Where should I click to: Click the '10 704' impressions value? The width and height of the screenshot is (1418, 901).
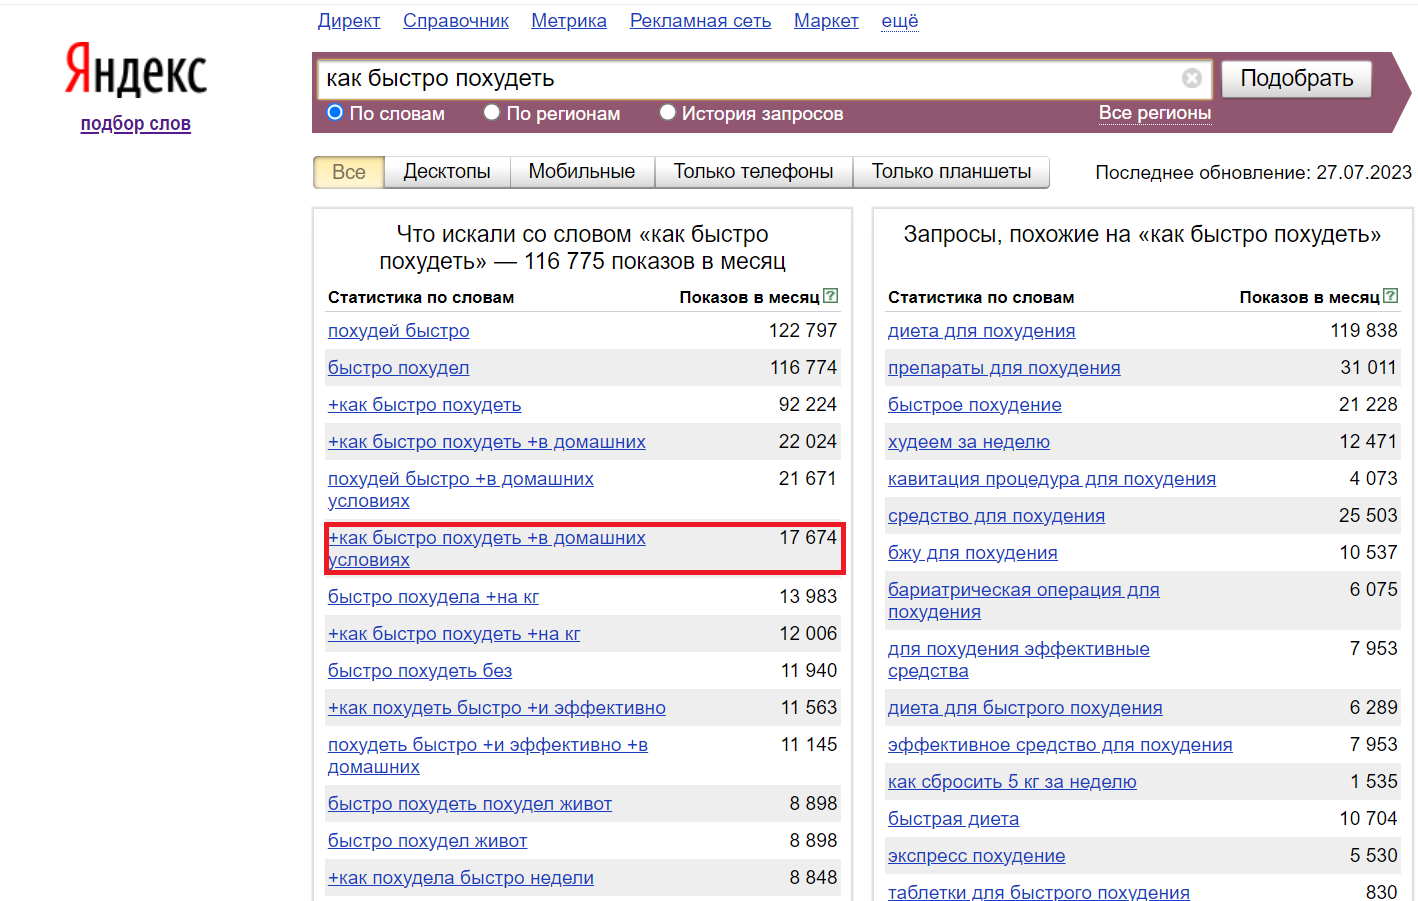pos(1369,819)
